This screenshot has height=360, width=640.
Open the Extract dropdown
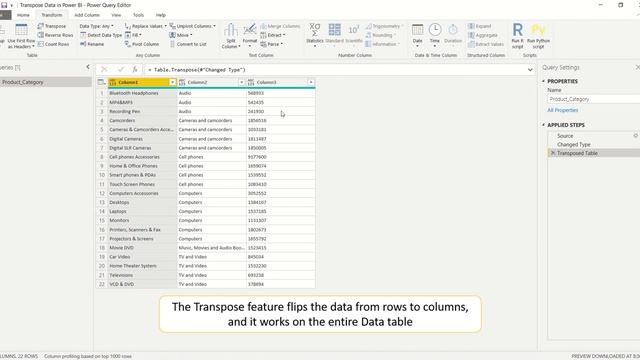273,35
